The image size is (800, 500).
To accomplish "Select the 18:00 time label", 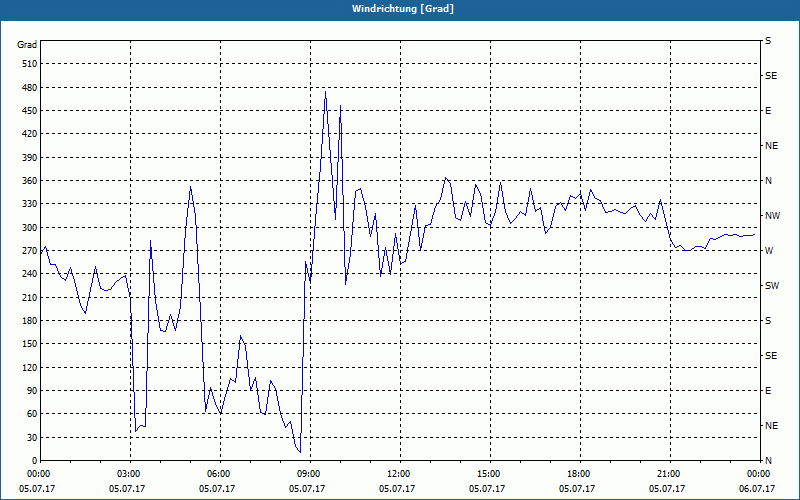I will (580, 474).
